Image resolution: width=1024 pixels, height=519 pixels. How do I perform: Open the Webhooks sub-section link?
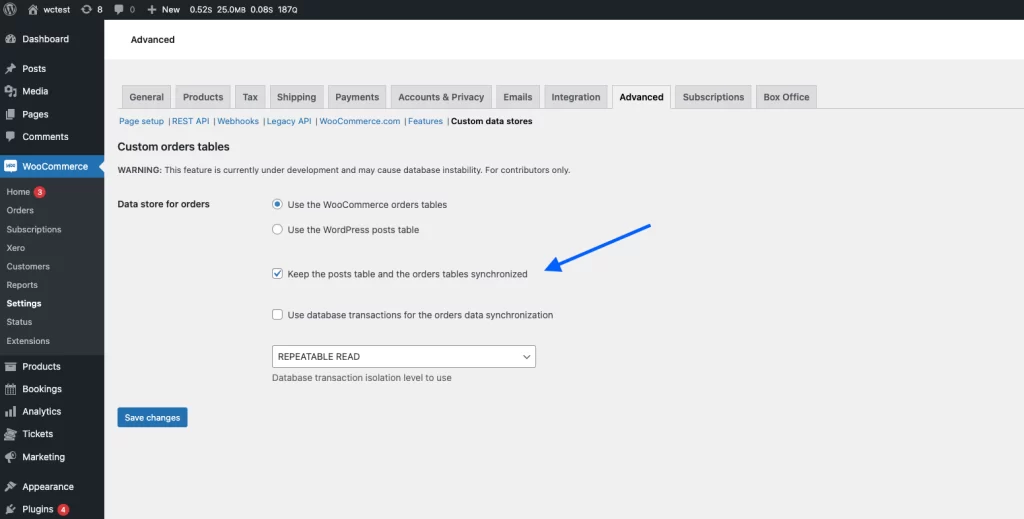tap(238, 121)
